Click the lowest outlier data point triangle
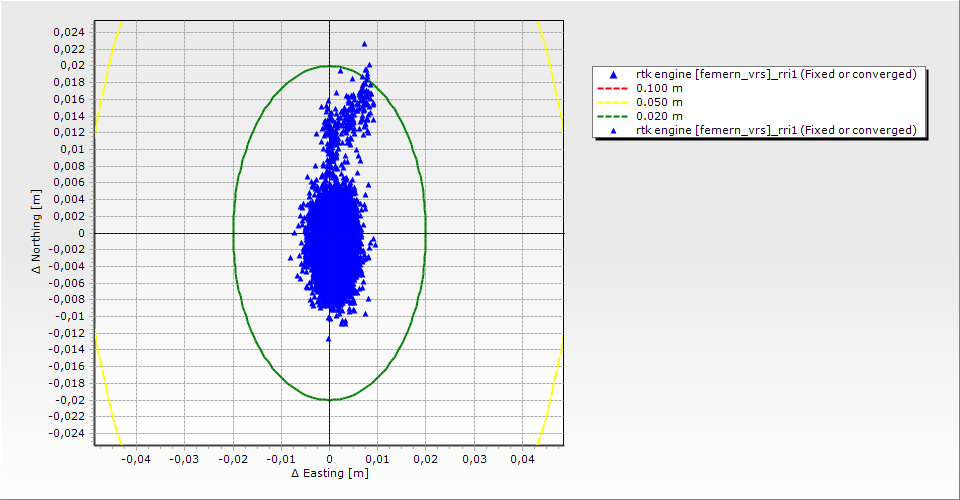The image size is (960, 500). pos(328,339)
